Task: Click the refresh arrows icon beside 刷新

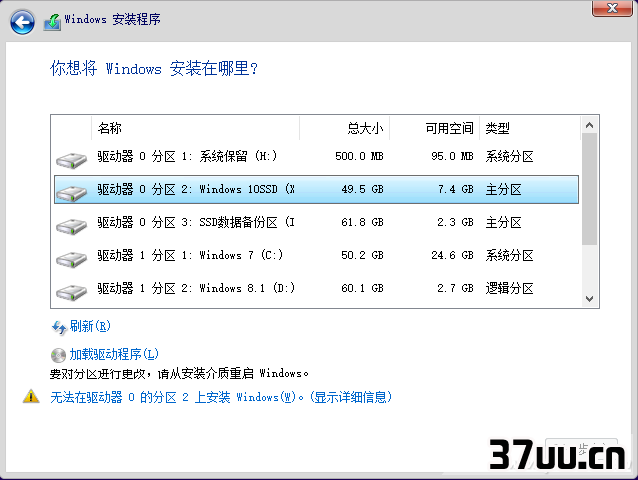Action: click(59, 327)
